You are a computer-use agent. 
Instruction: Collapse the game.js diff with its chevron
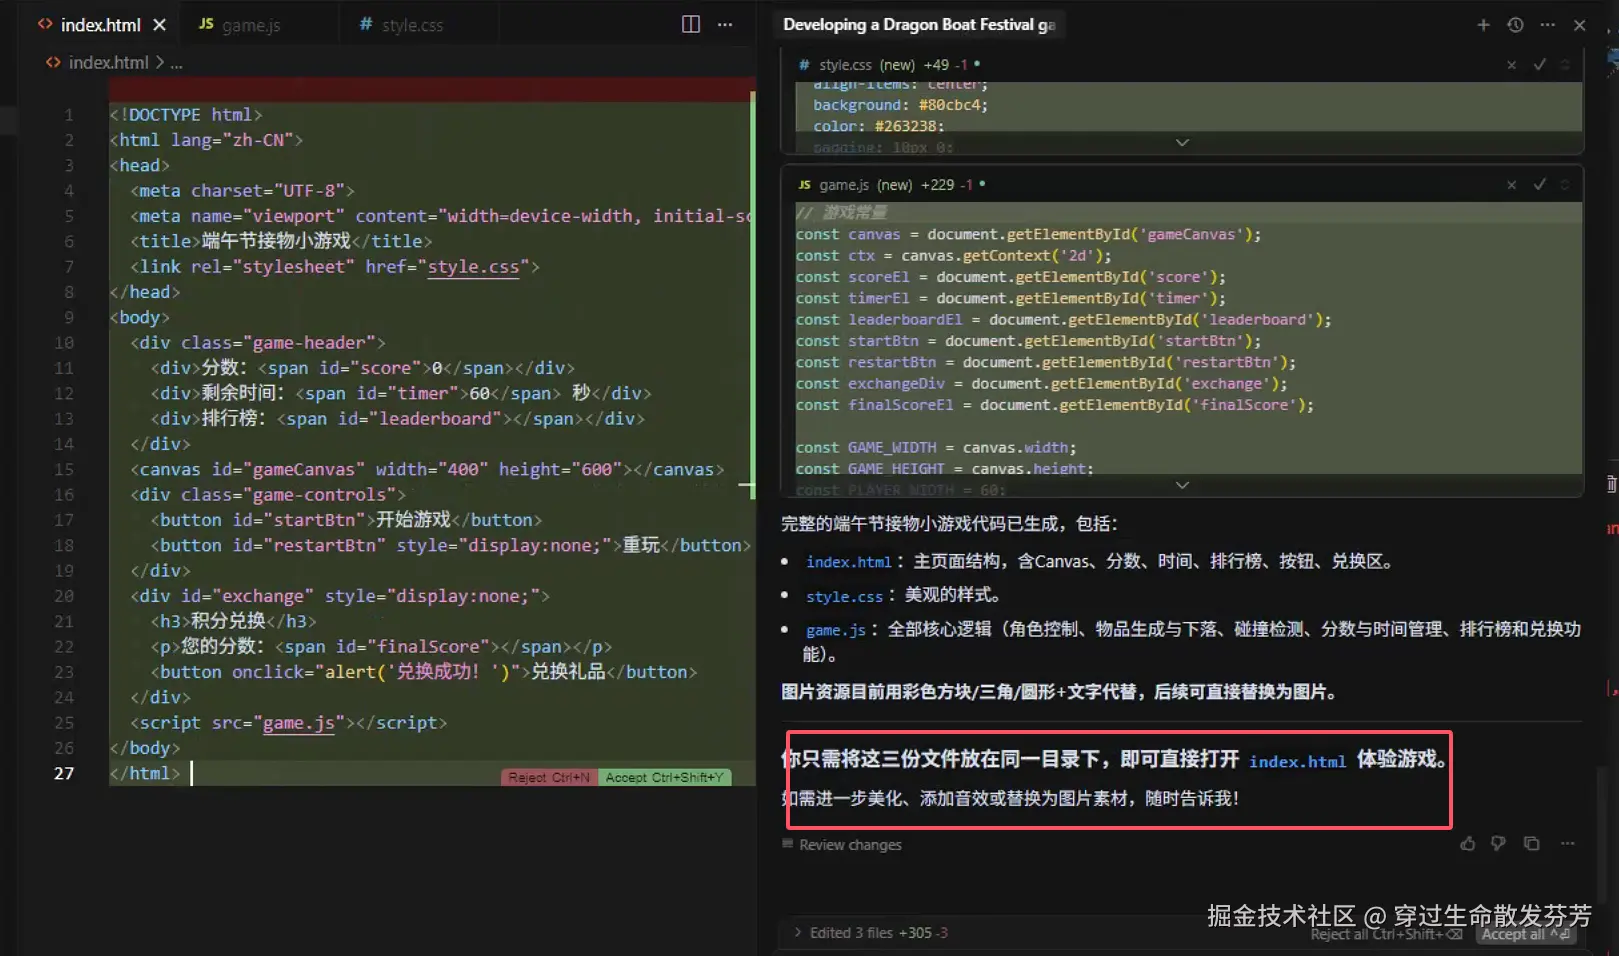coord(1182,485)
